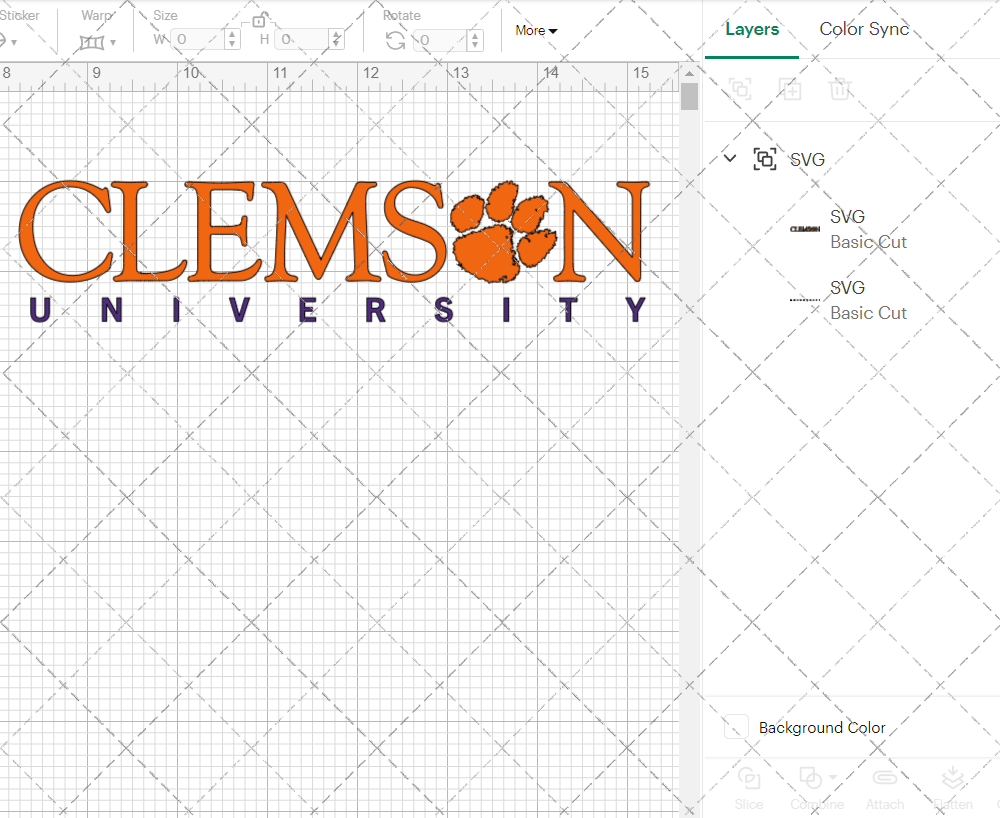Viewport: 1000px width, 818px height.
Task: Collapse the SVG group in the Layers panel
Action: pos(729,159)
